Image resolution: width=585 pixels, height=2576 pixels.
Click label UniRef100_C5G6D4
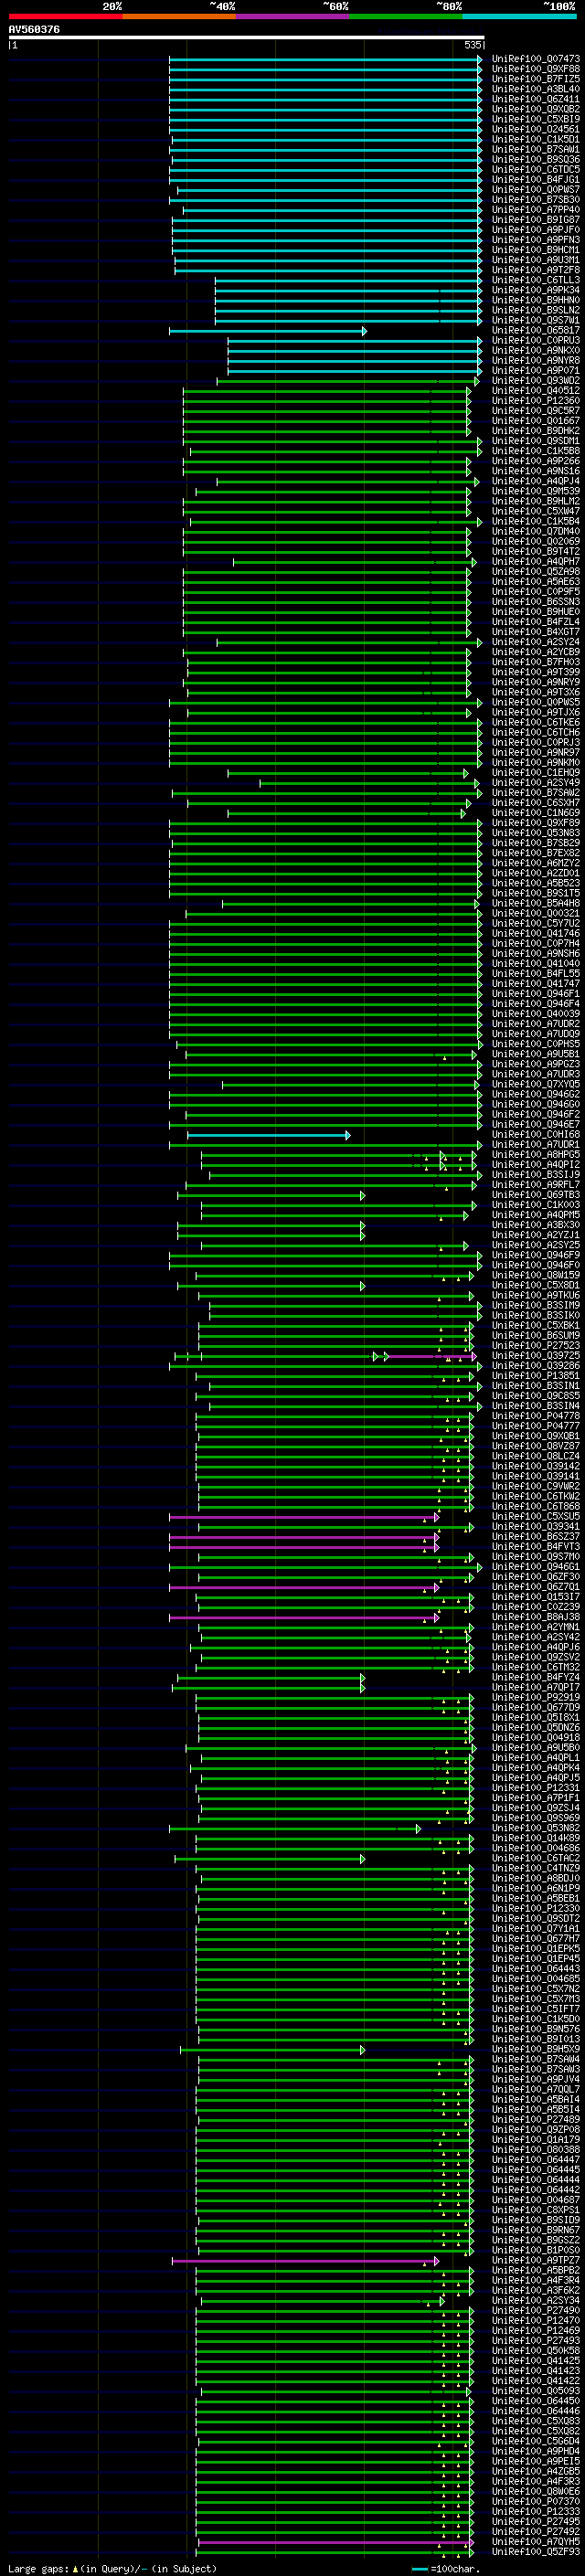tap(536, 2443)
